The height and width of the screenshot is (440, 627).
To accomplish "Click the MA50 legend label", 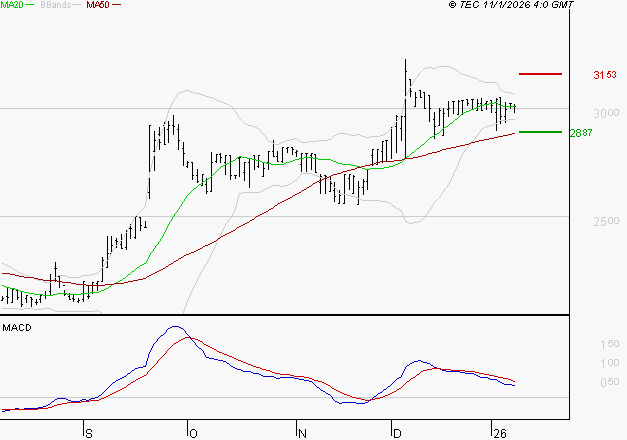I will 98,5.
